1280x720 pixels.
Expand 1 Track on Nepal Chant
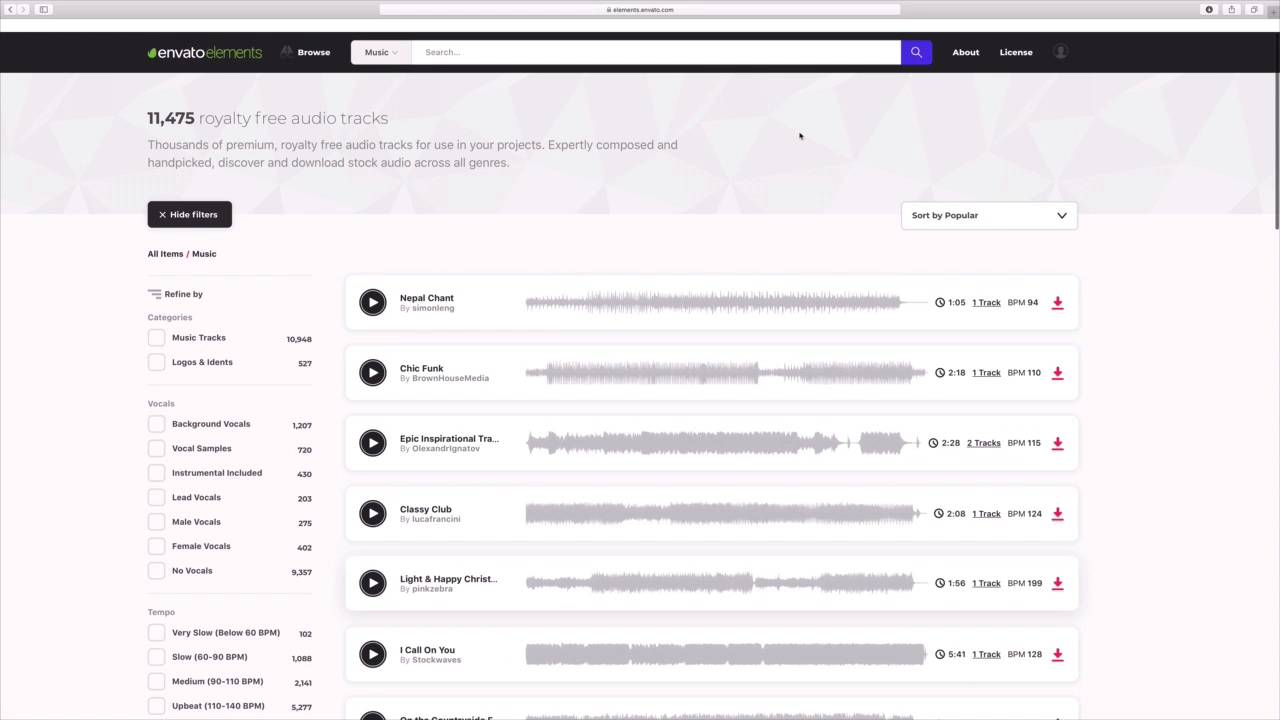coord(986,302)
